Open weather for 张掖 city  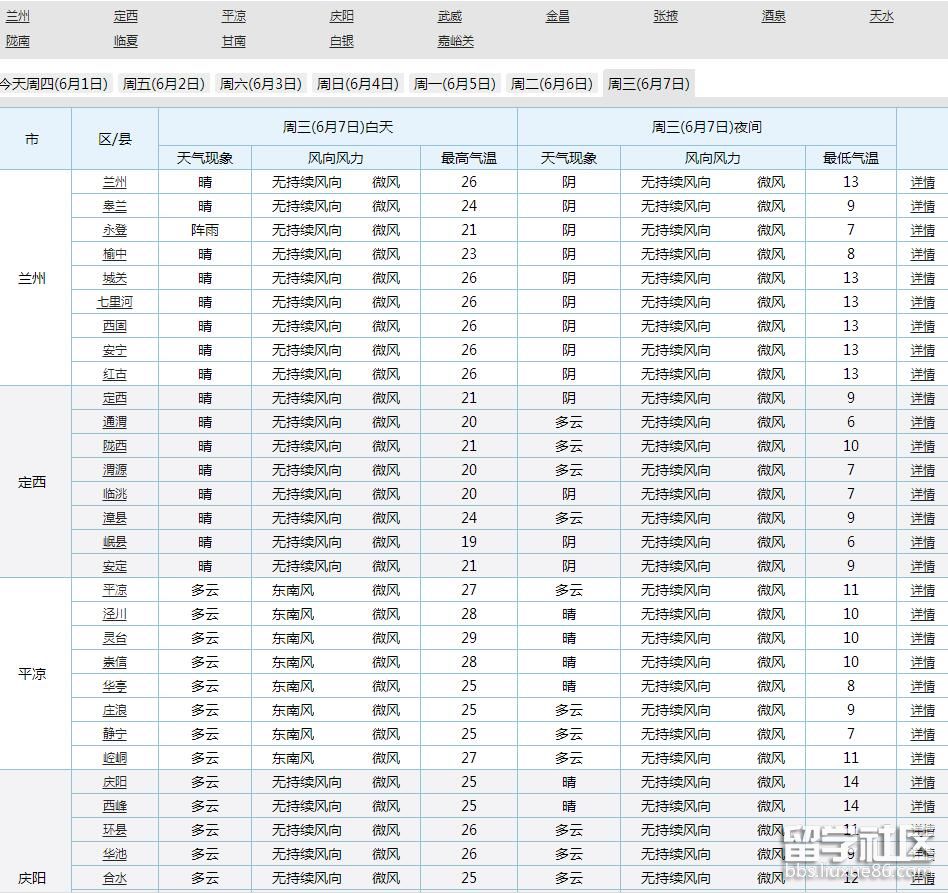click(666, 16)
